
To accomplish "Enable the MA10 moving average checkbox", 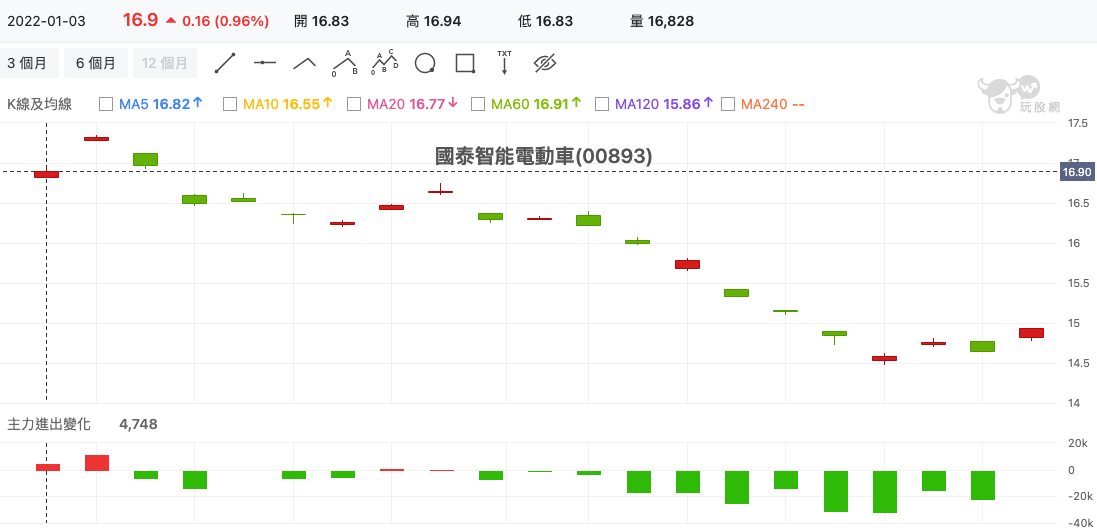I will tap(230, 104).
